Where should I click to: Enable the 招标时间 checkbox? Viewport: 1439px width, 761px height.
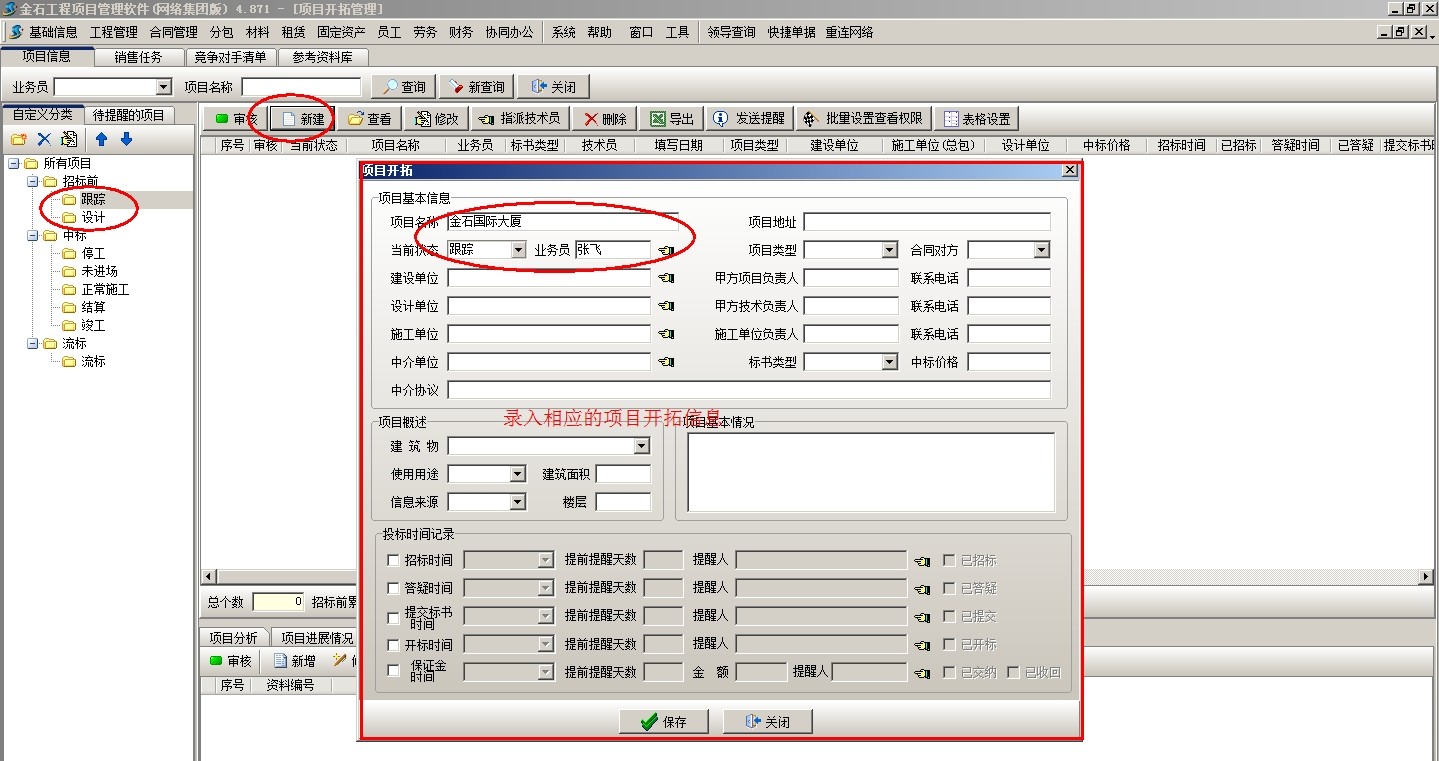[x=393, y=560]
